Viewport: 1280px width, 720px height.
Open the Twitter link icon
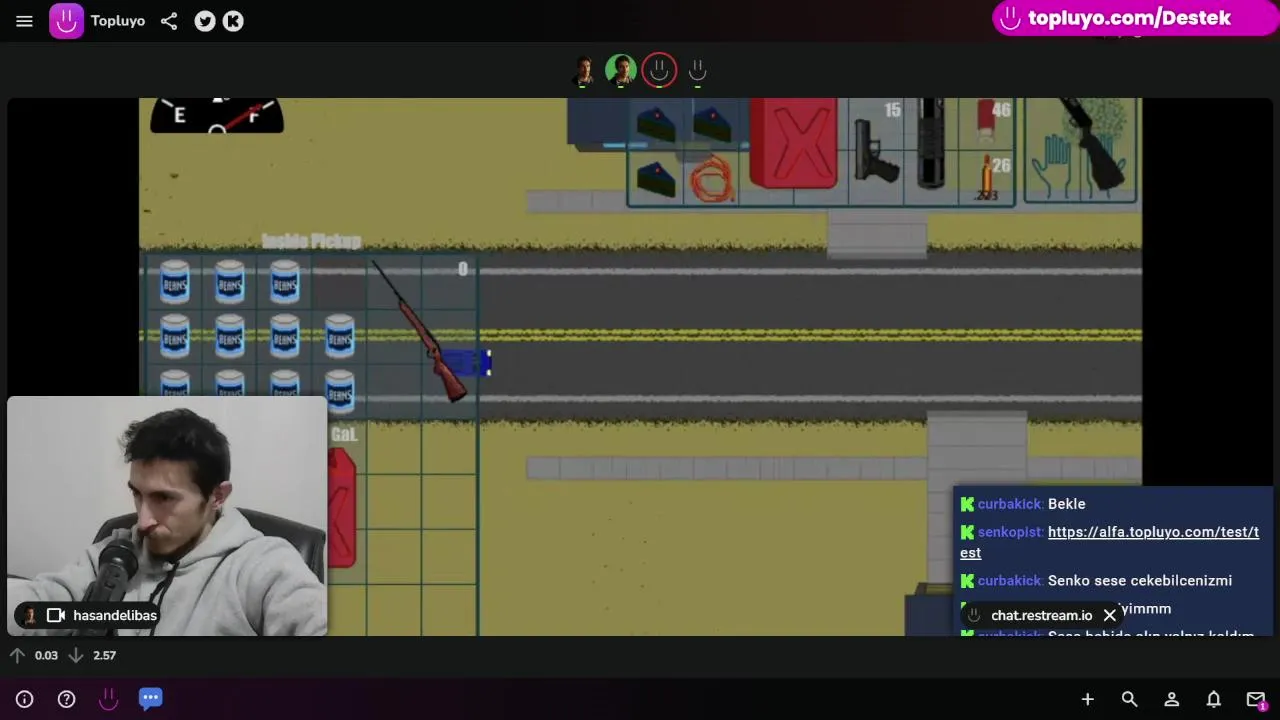pos(205,21)
